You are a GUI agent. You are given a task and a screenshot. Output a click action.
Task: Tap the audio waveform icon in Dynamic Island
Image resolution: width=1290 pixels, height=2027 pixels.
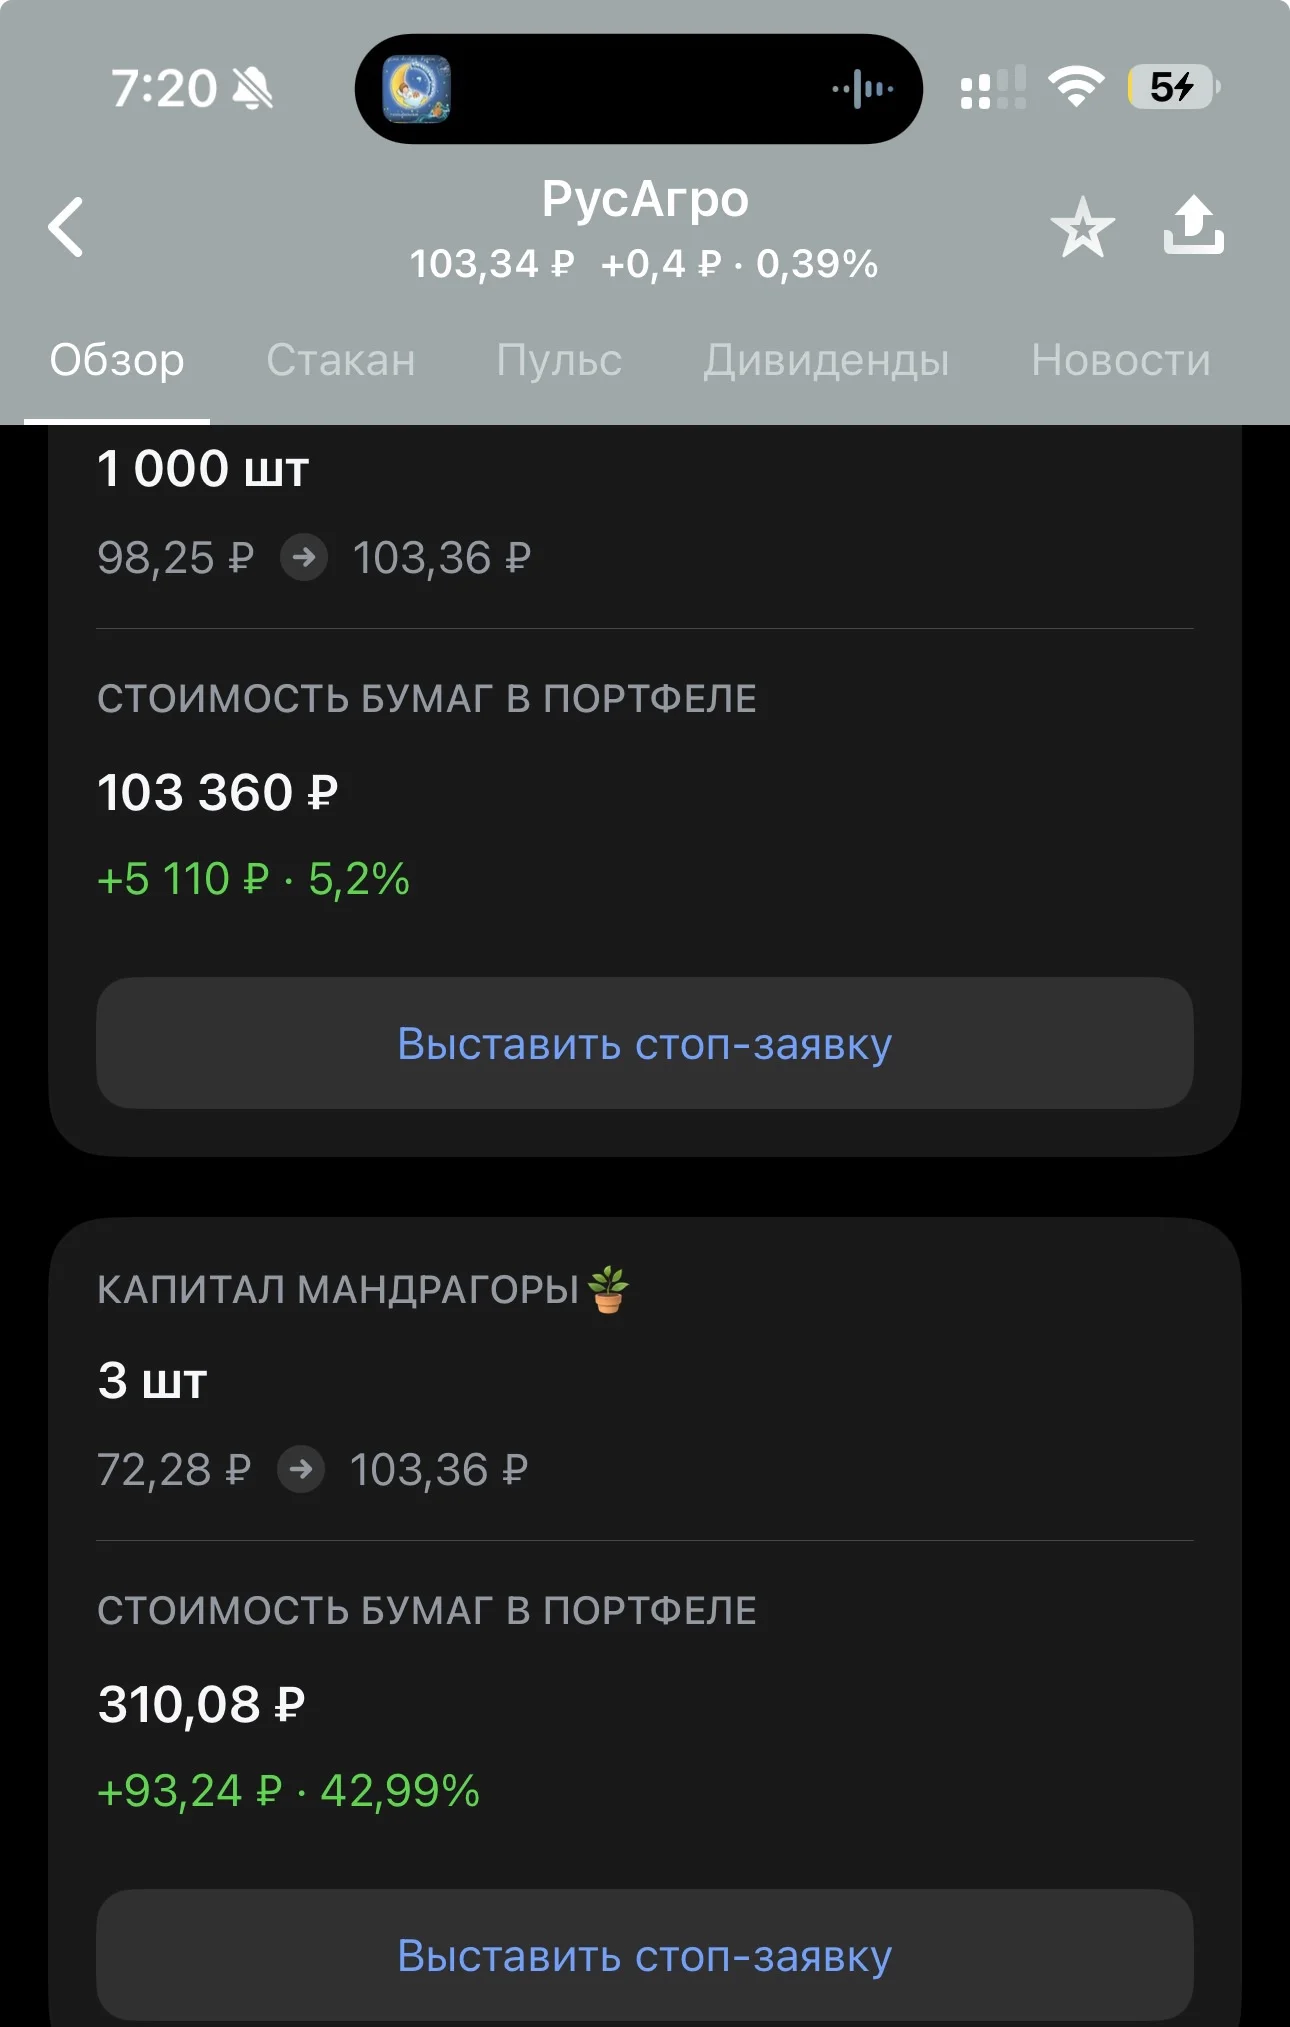863,89
